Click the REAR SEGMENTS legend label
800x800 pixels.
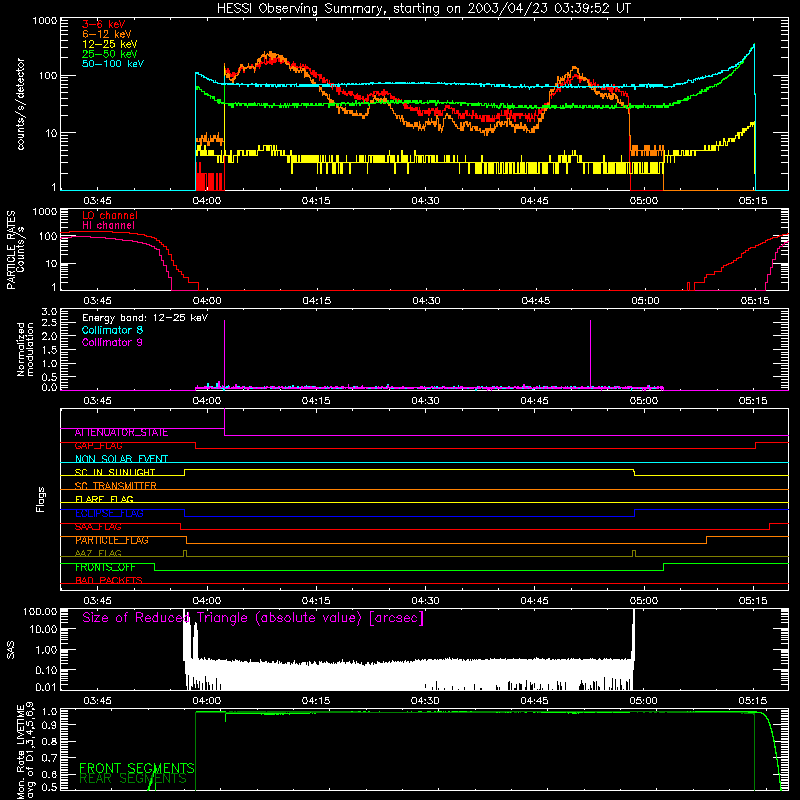click(133, 779)
